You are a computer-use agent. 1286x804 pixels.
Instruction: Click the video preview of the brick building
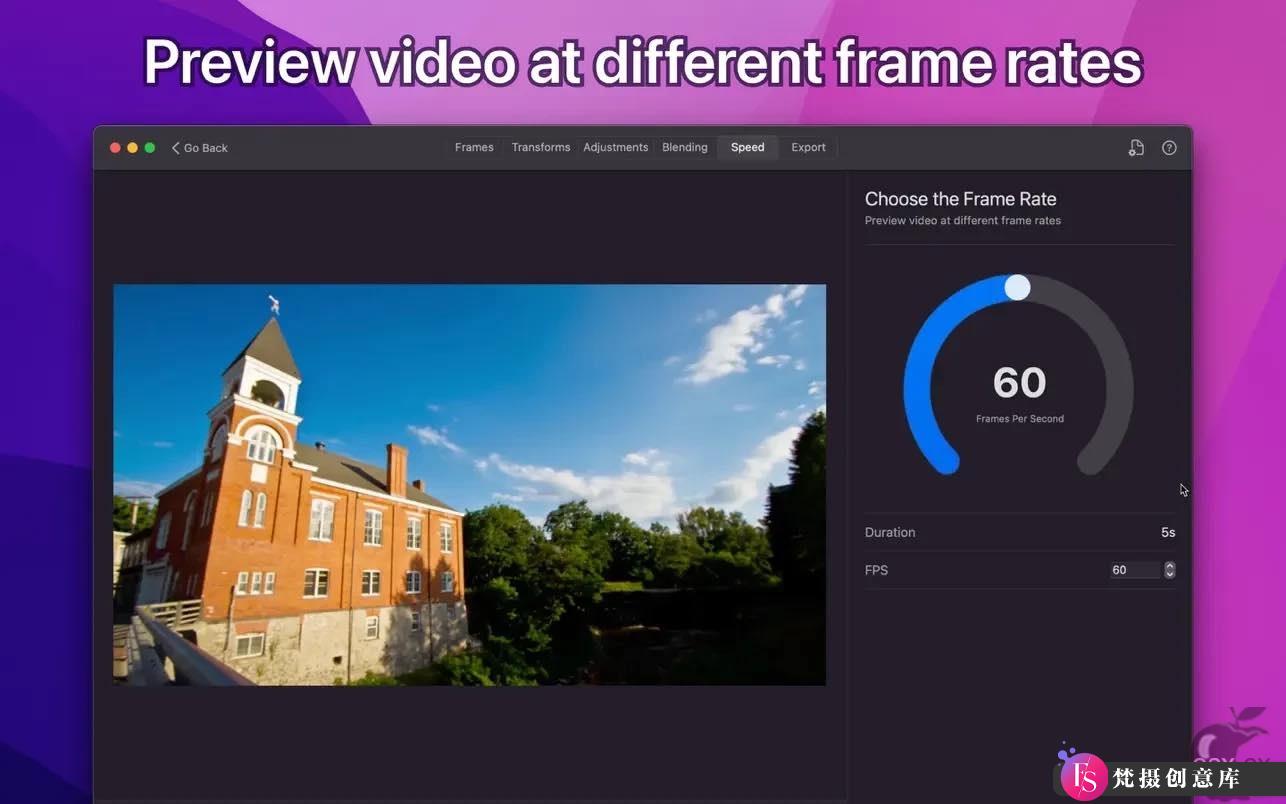[x=469, y=485]
